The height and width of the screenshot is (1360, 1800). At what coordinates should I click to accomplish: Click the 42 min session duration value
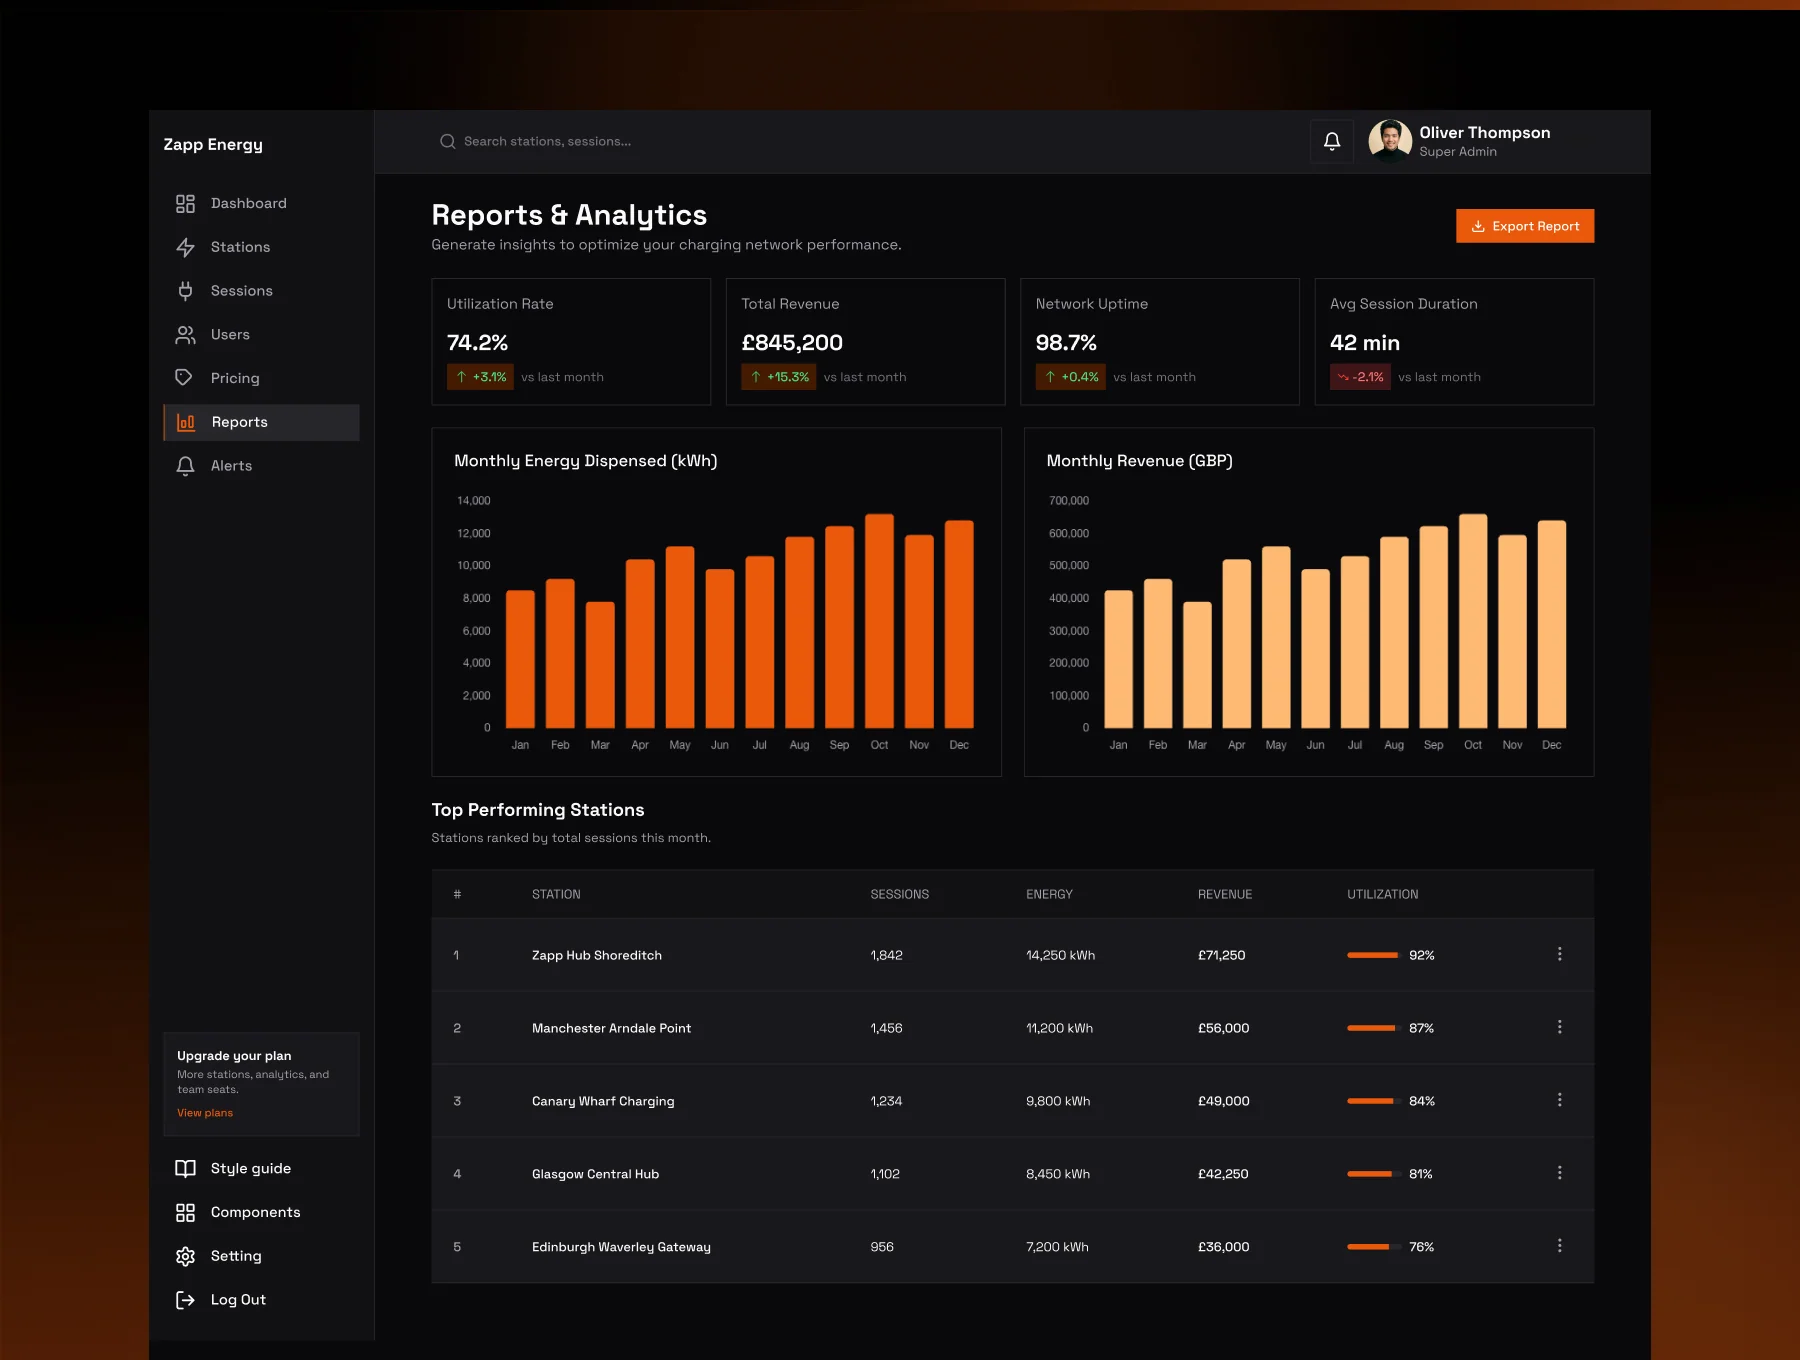click(1365, 343)
